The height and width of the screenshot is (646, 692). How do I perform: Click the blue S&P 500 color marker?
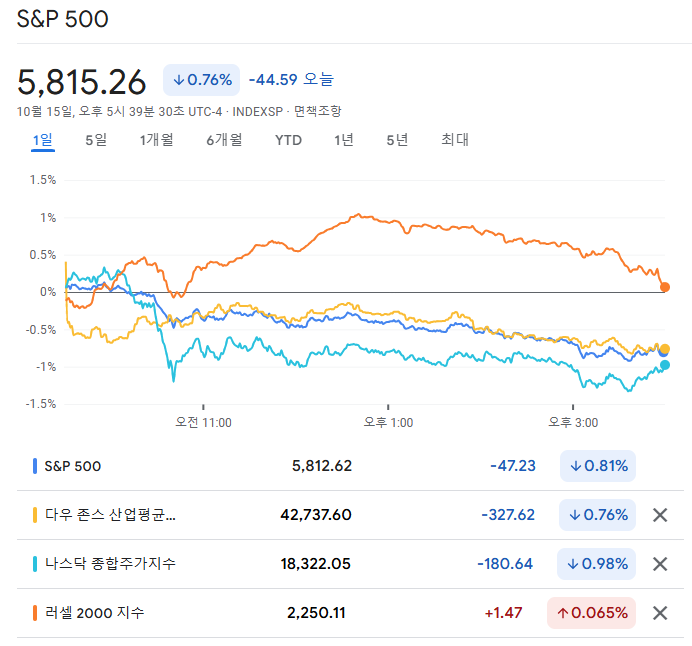click(x=35, y=466)
